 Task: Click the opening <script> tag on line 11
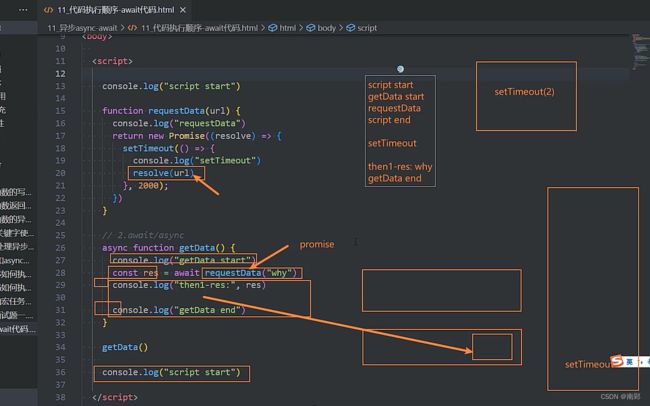112,61
